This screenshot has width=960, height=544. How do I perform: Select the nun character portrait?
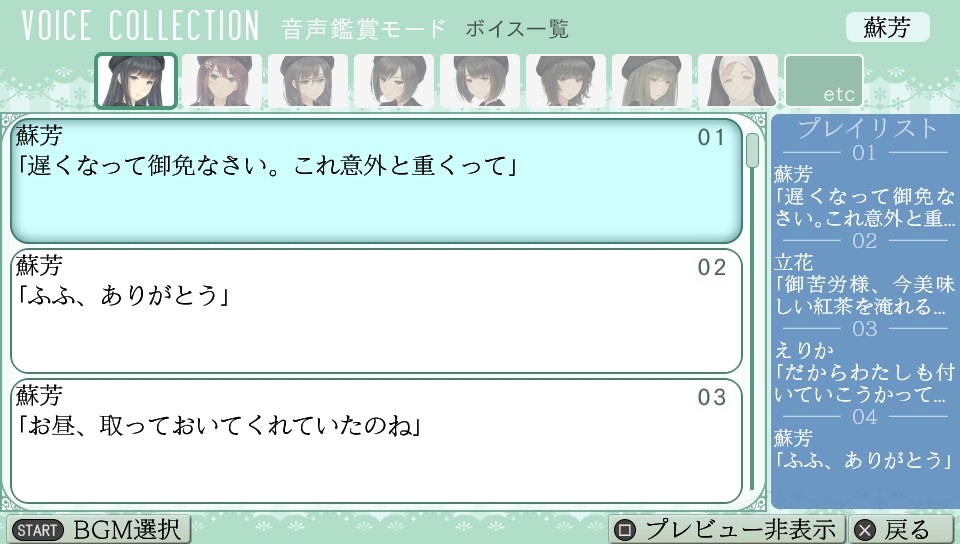pos(738,81)
